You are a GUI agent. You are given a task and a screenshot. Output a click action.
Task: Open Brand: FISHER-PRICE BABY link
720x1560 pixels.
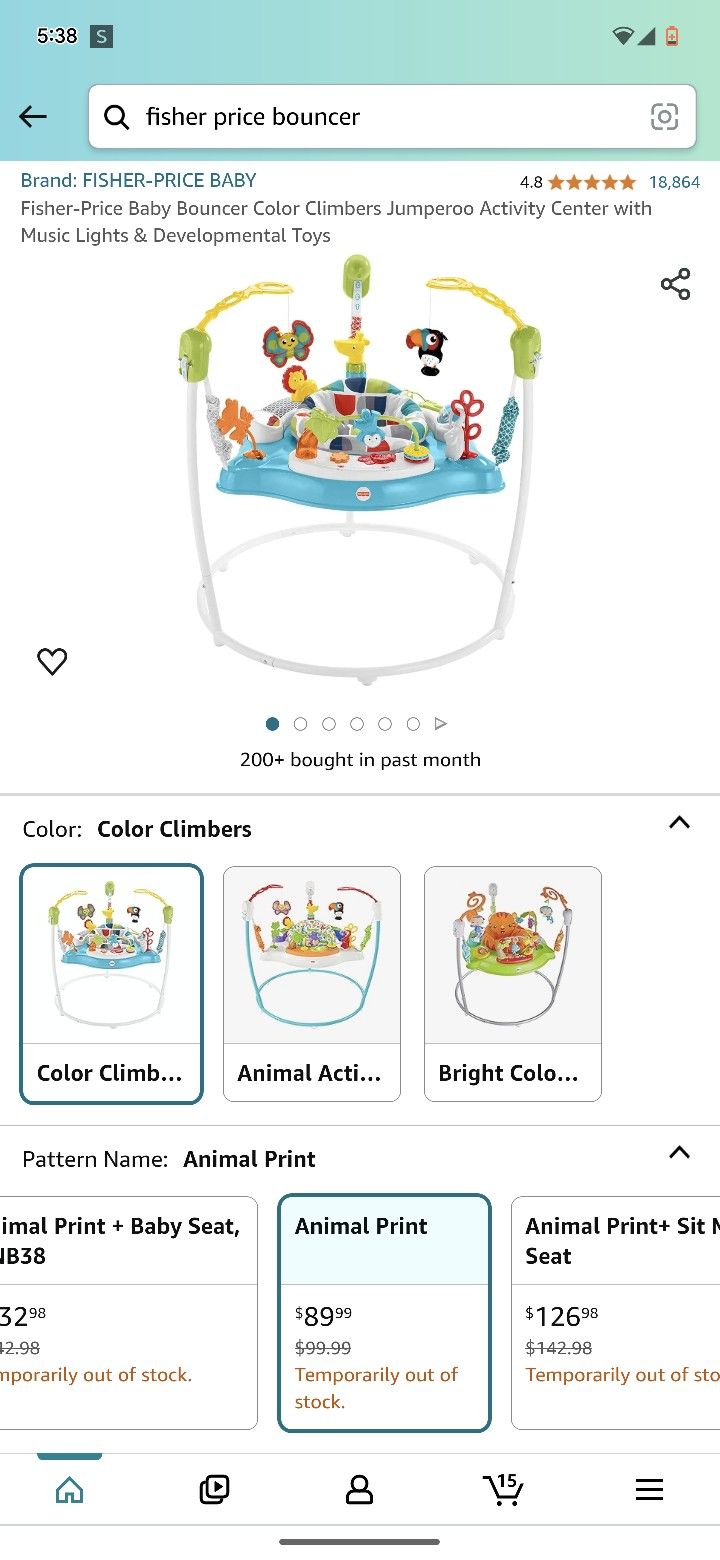point(139,181)
